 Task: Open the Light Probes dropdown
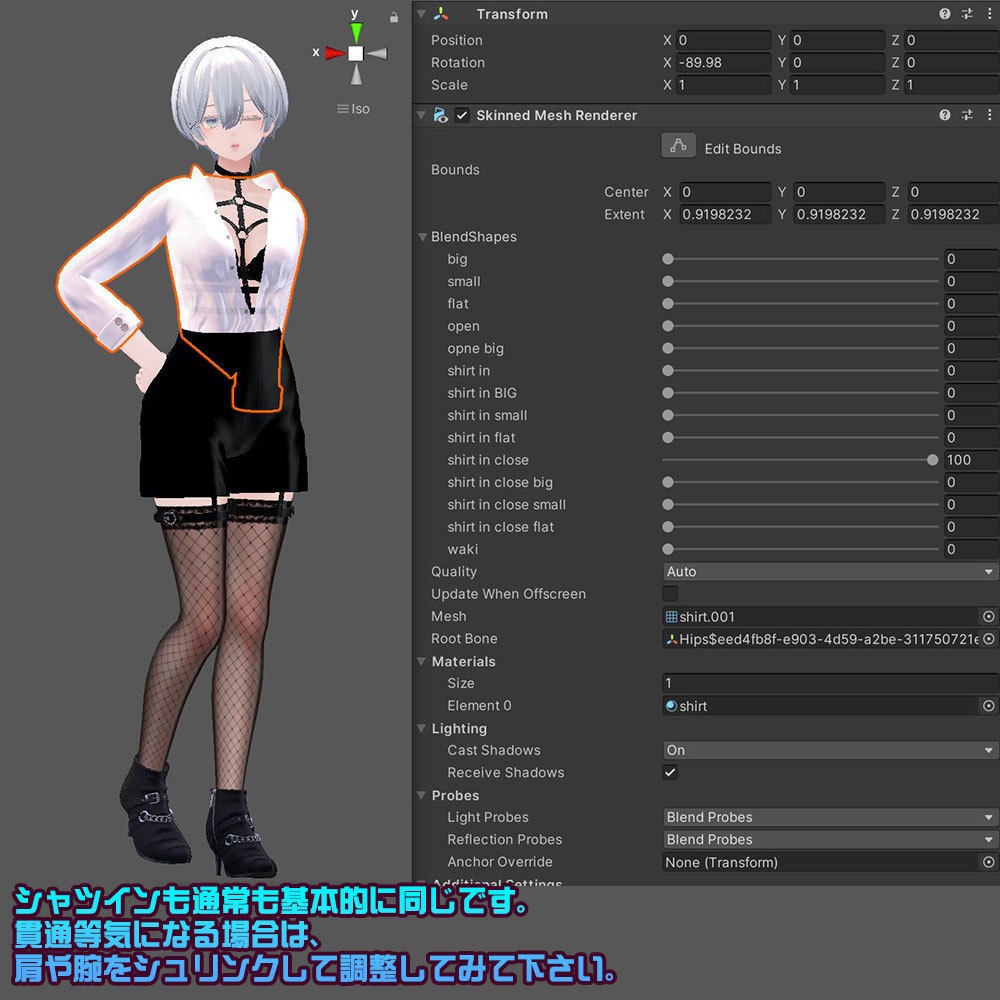[x=830, y=817]
